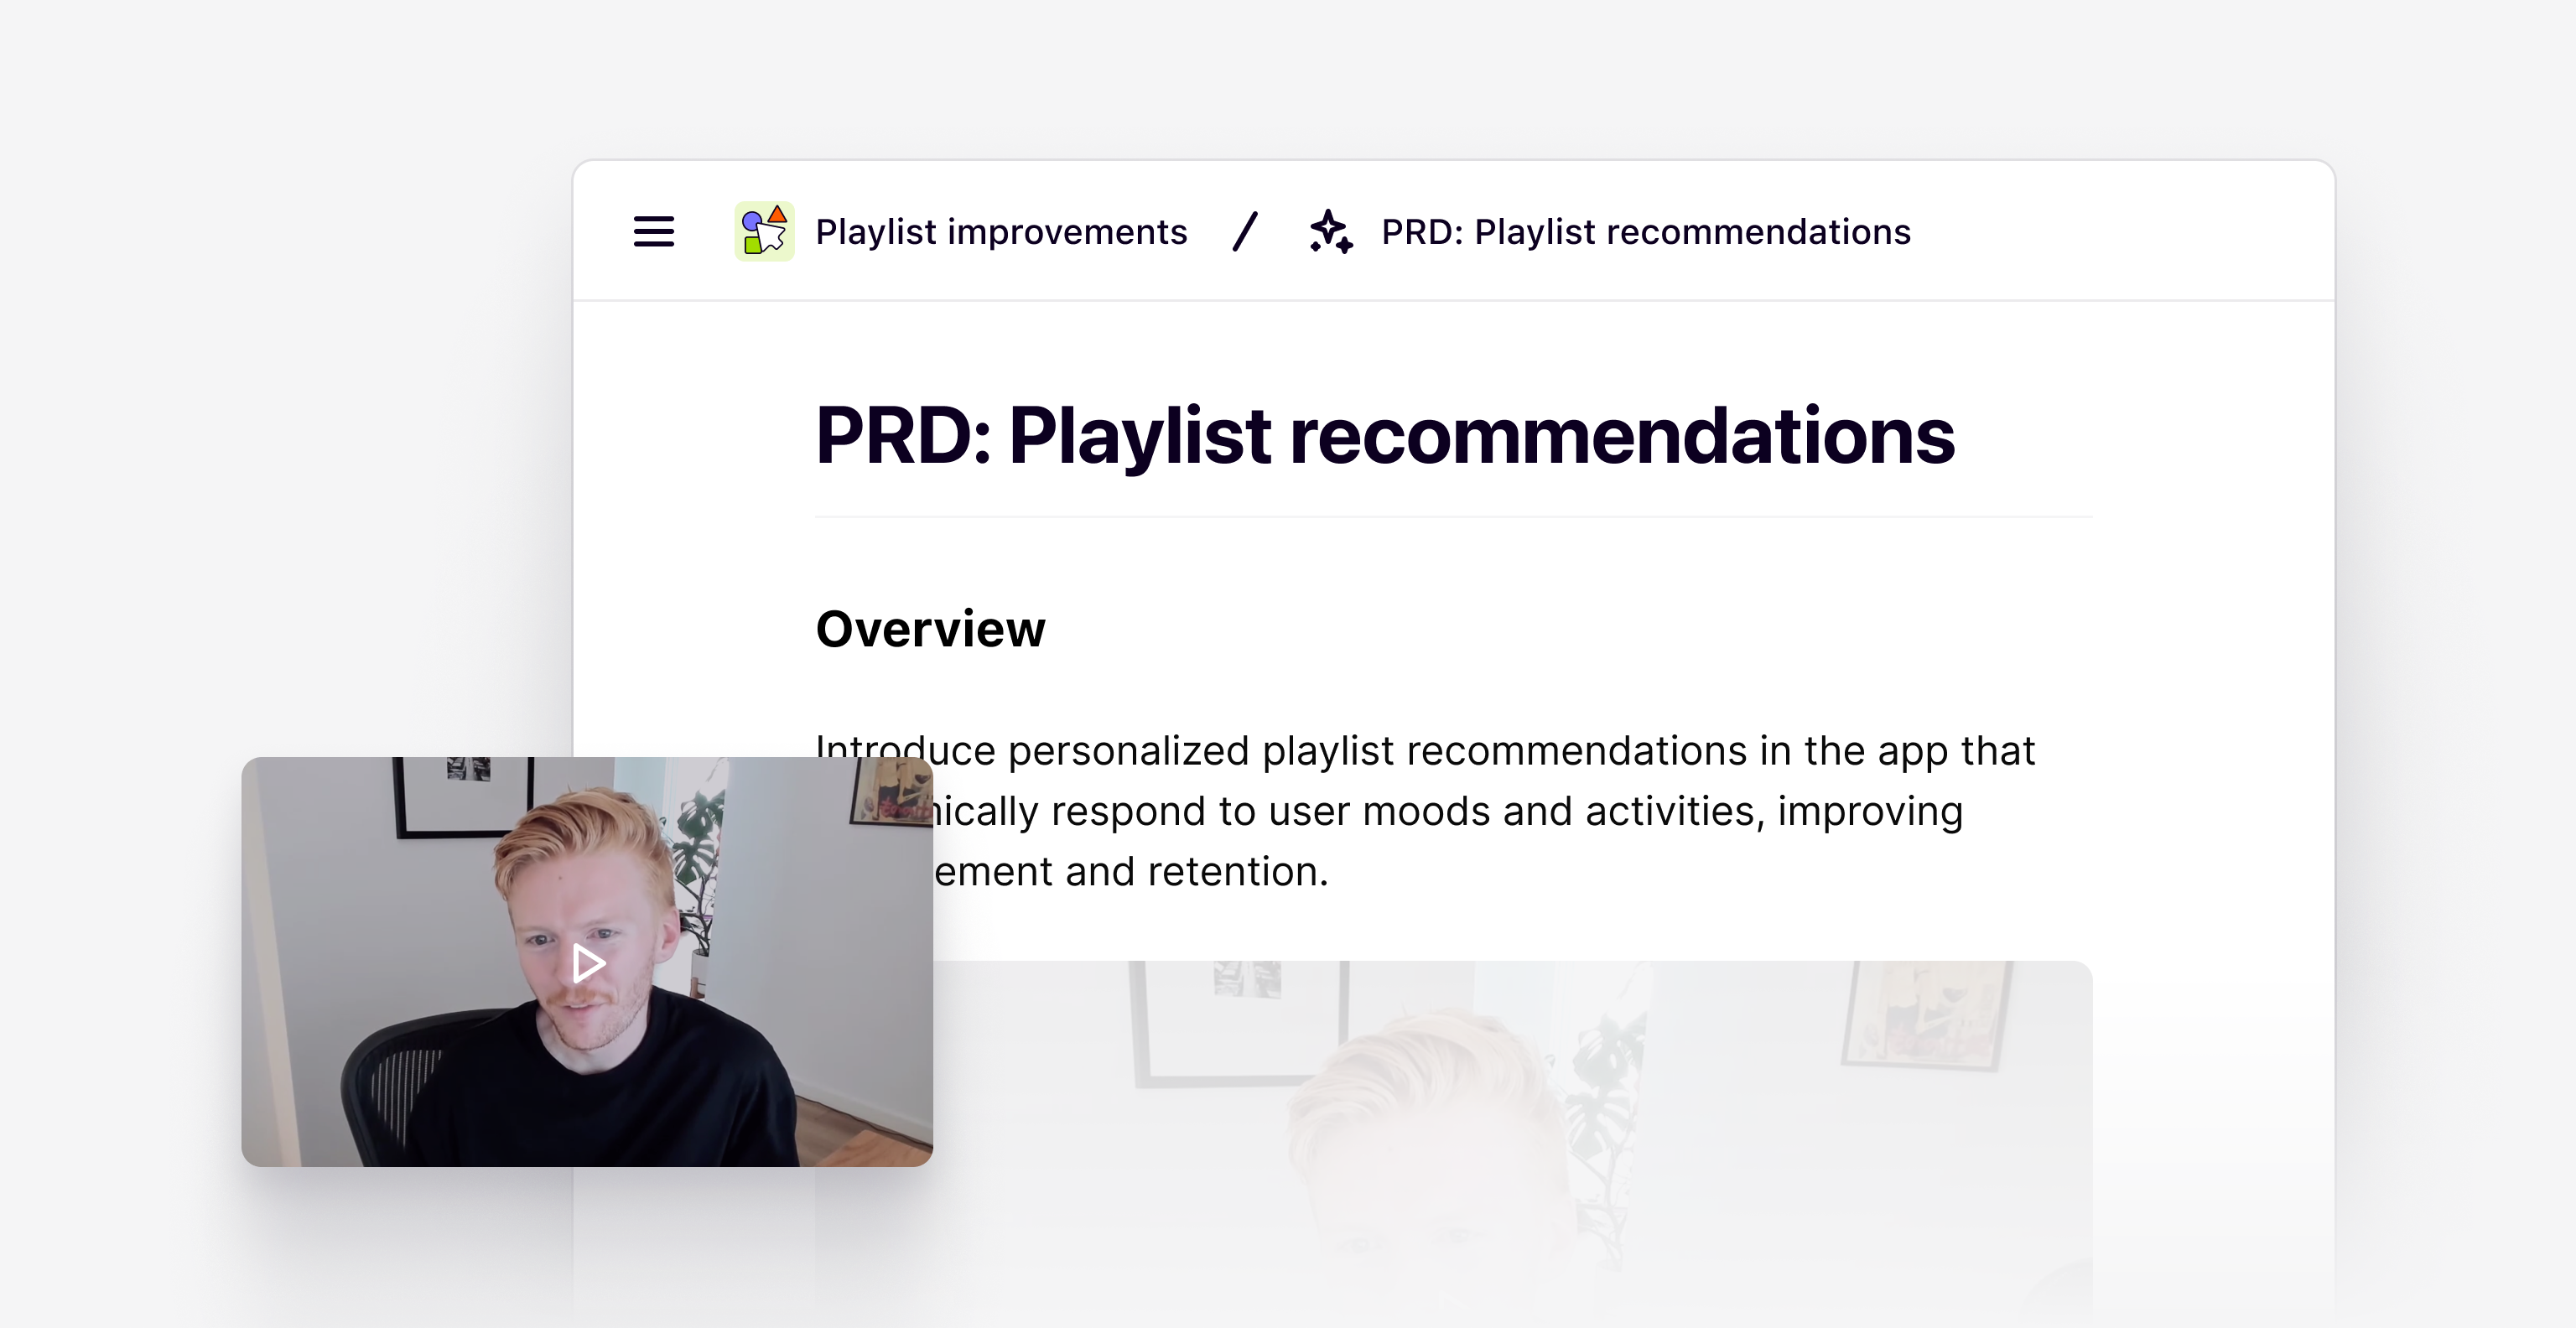Go to Playlist improvements breadcrumb link
Screen dimensions: 2576x1328
coord(1001,232)
